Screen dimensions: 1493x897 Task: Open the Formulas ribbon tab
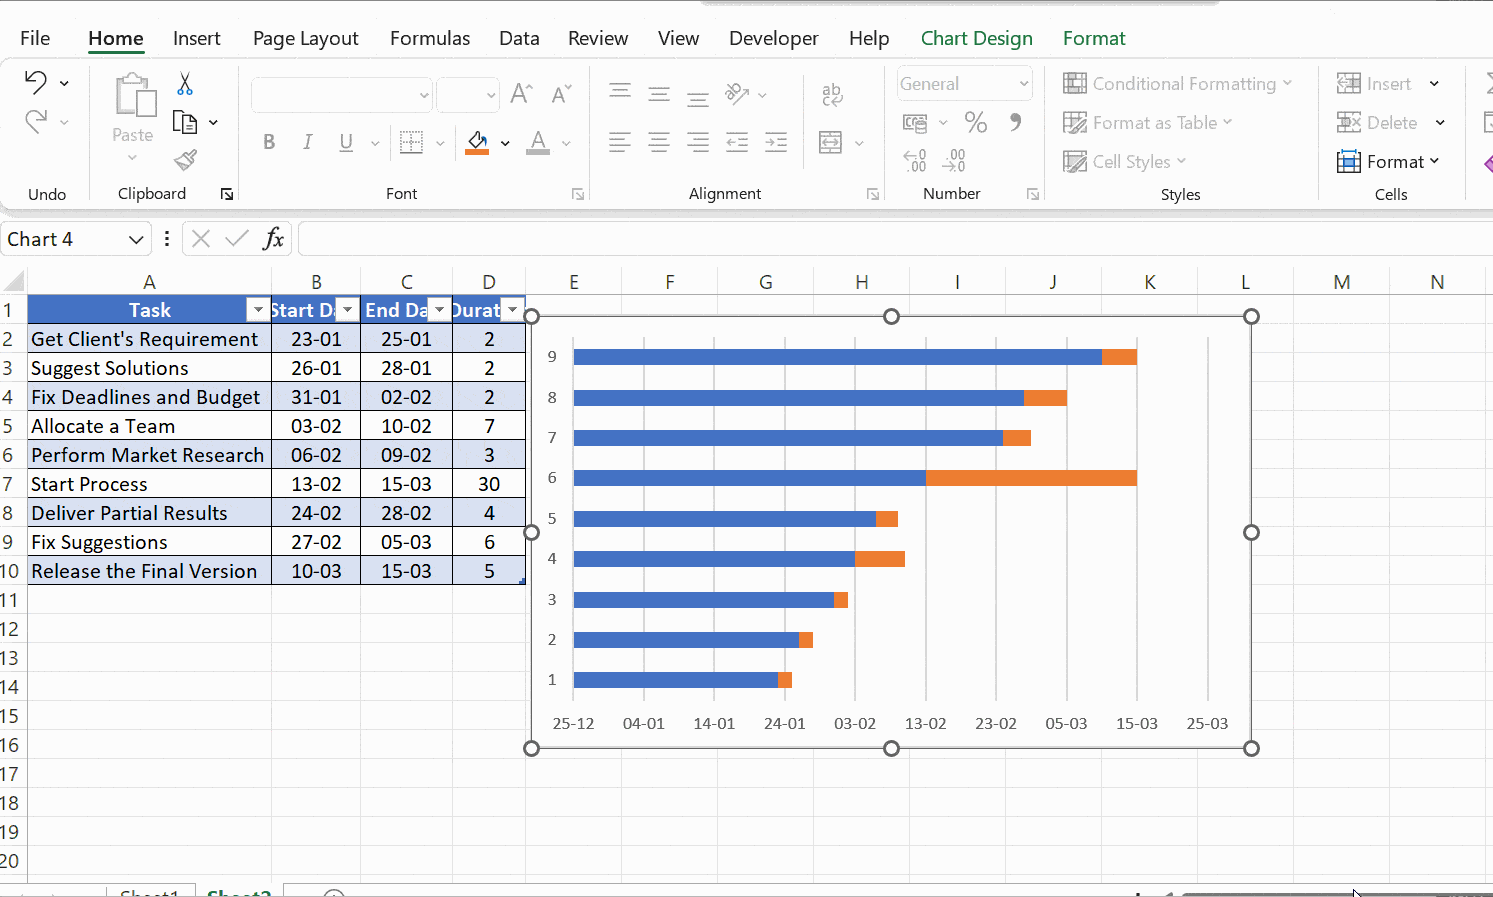click(x=429, y=38)
